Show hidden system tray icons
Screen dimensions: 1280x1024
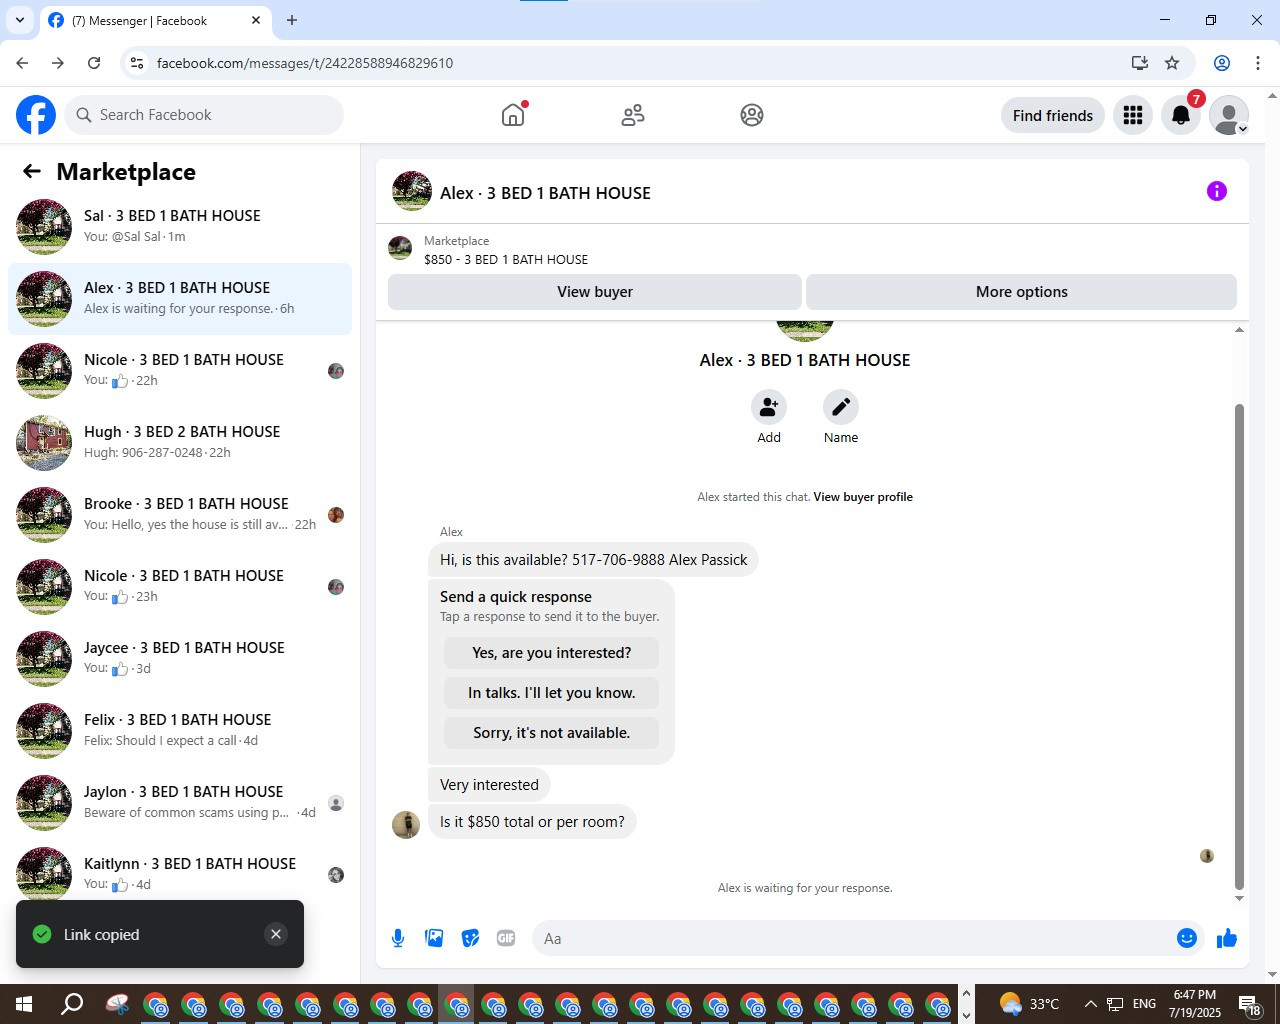click(1090, 1004)
